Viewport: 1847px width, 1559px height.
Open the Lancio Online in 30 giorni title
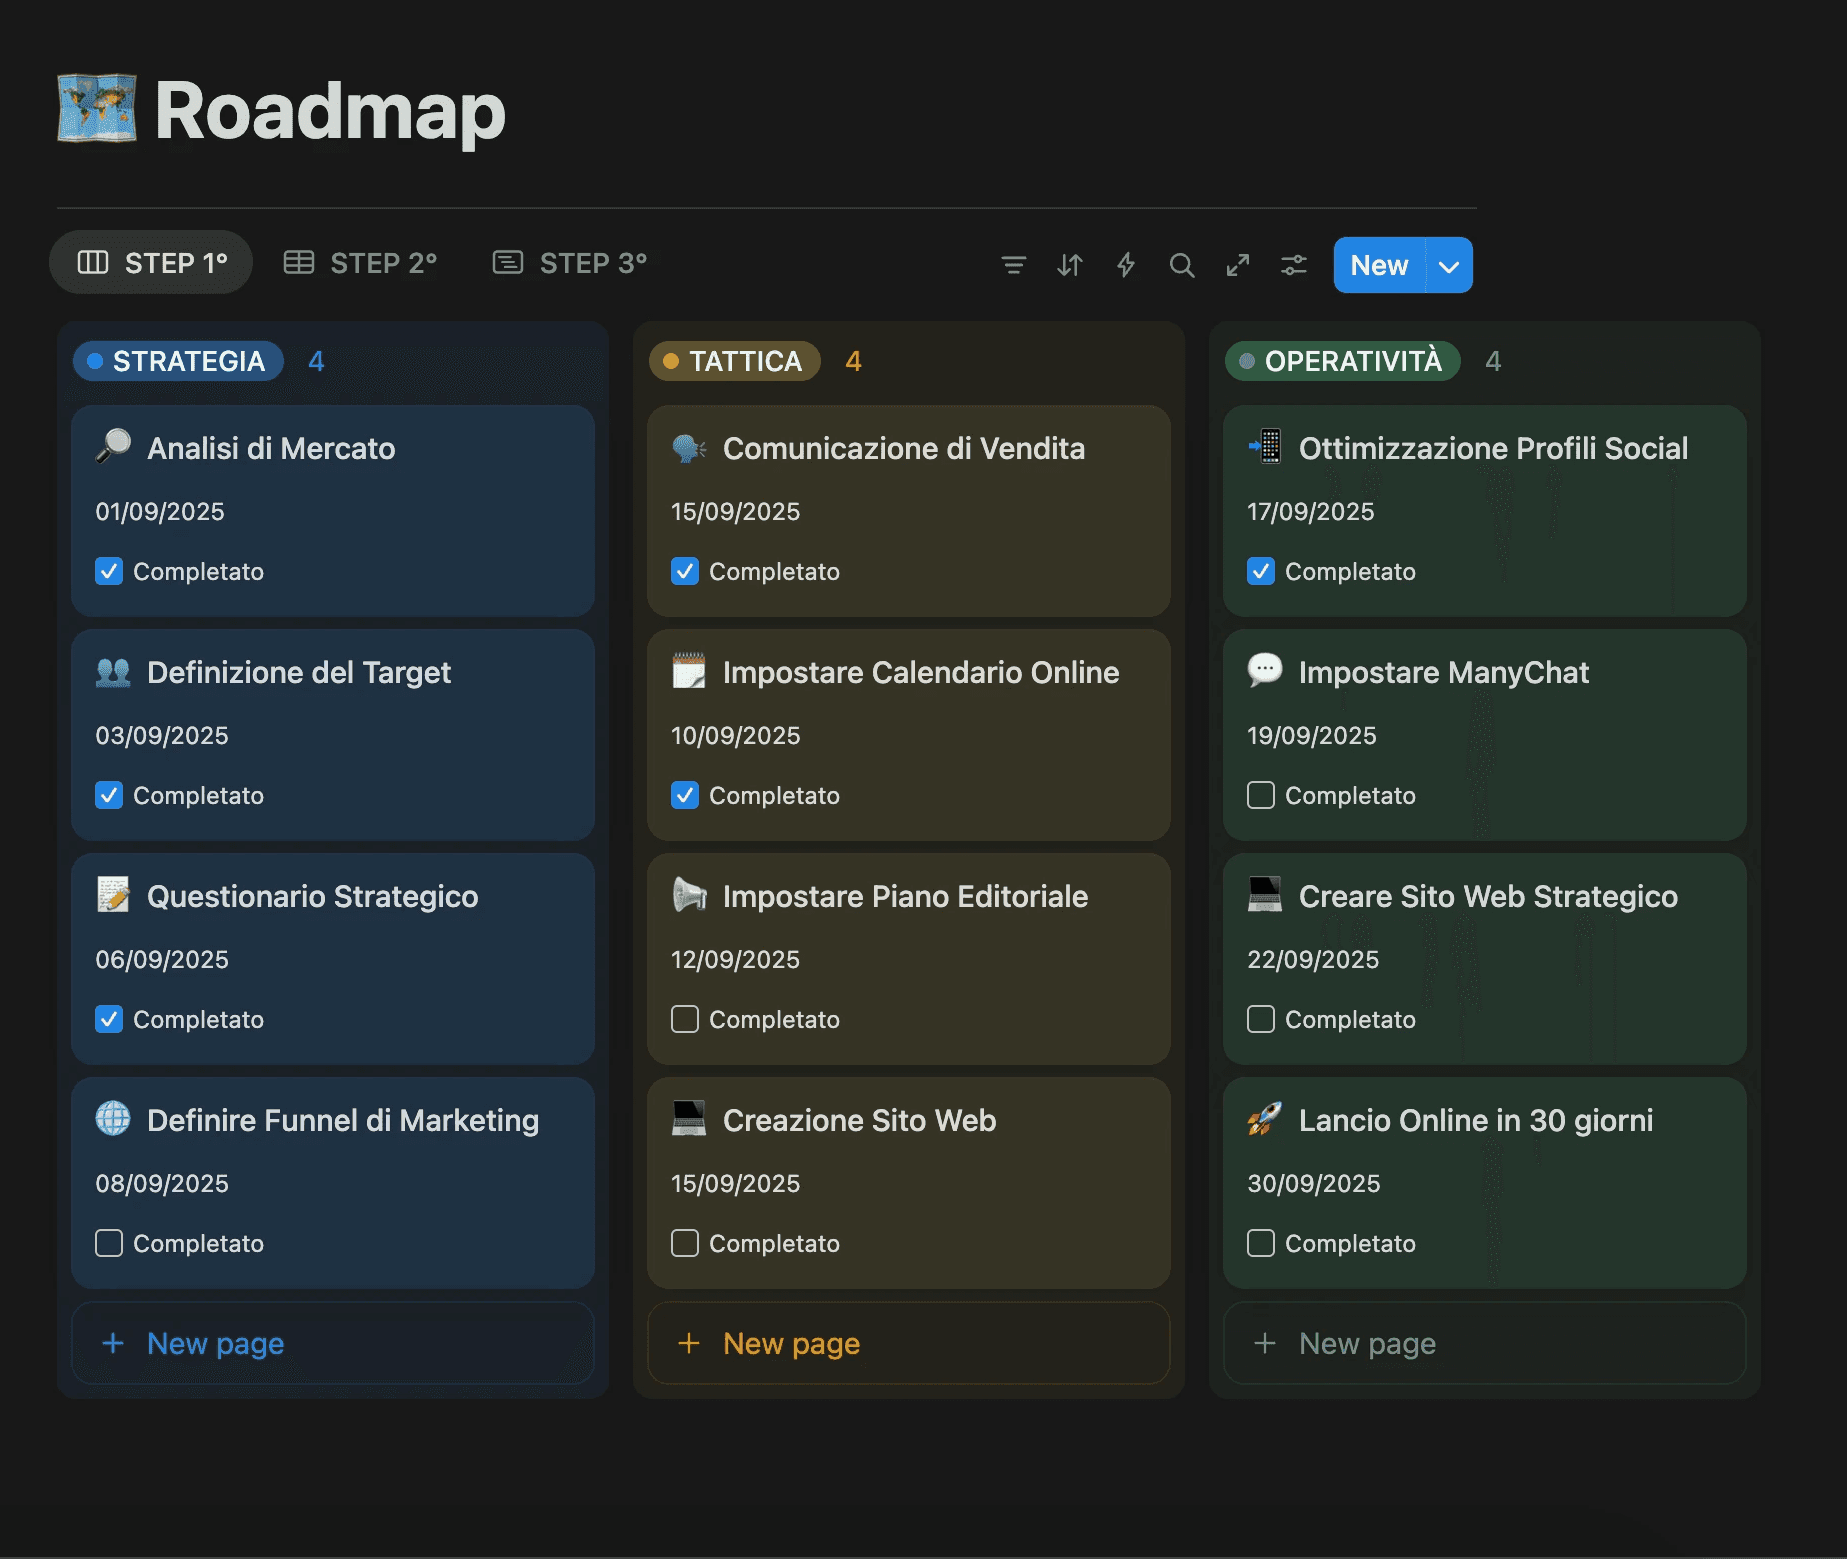coord(1476,1120)
